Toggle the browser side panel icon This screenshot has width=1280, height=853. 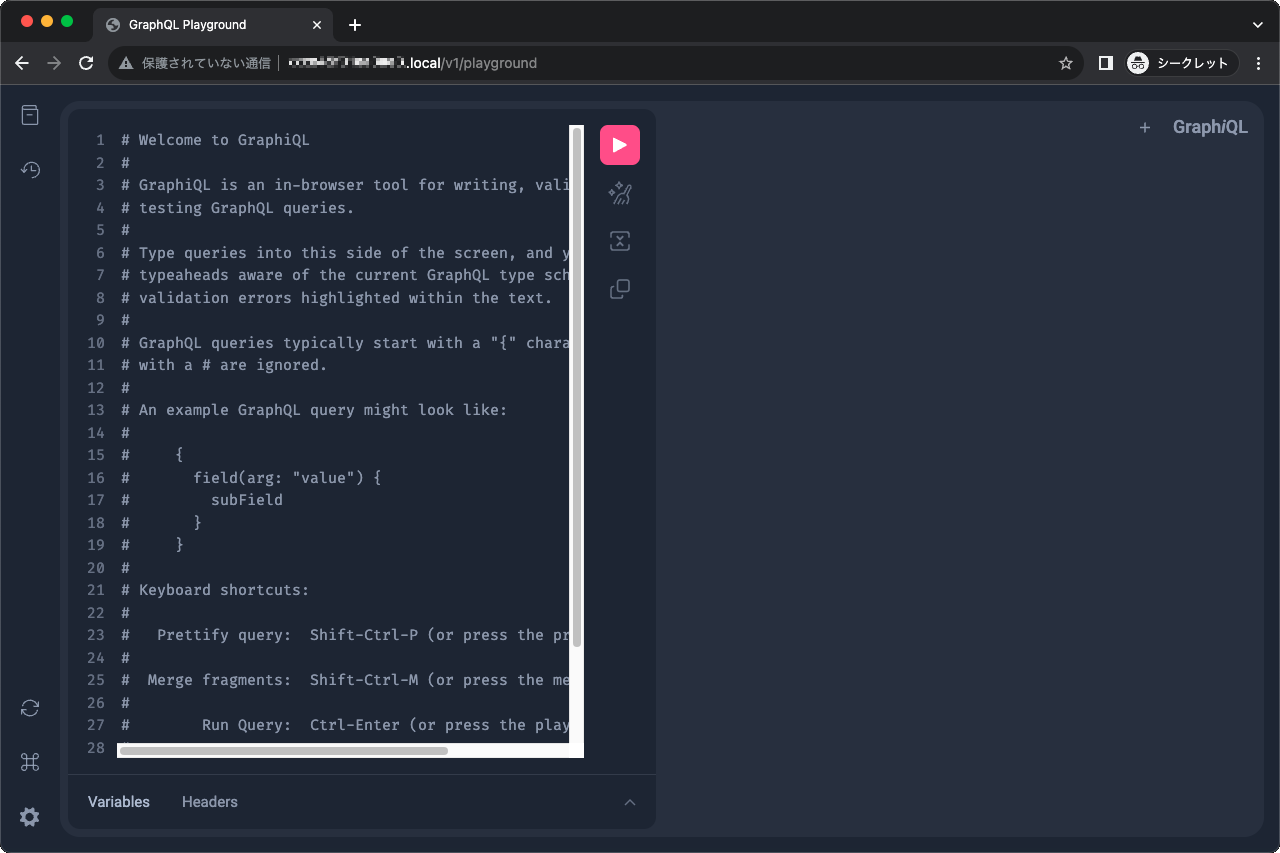click(x=1105, y=63)
